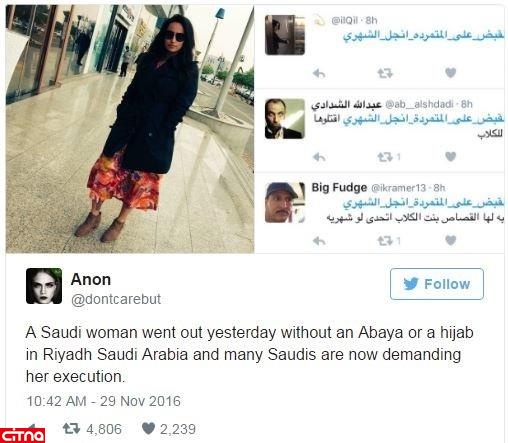Retweet the @ilQil tweet
The width and height of the screenshot is (508, 443).
[x=385, y=73]
